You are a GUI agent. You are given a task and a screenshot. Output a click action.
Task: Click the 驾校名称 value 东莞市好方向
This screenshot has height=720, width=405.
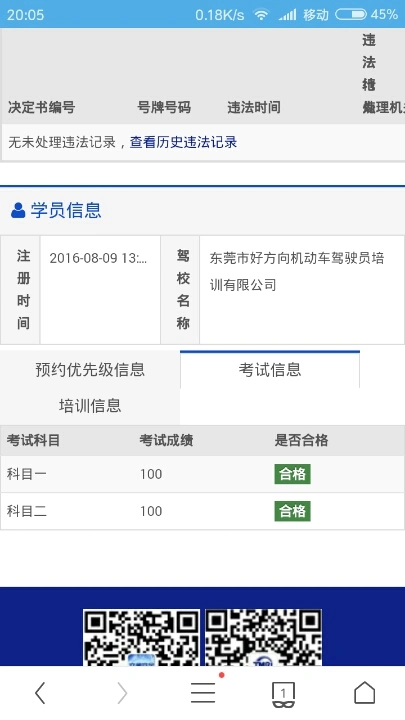(x=297, y=271)
